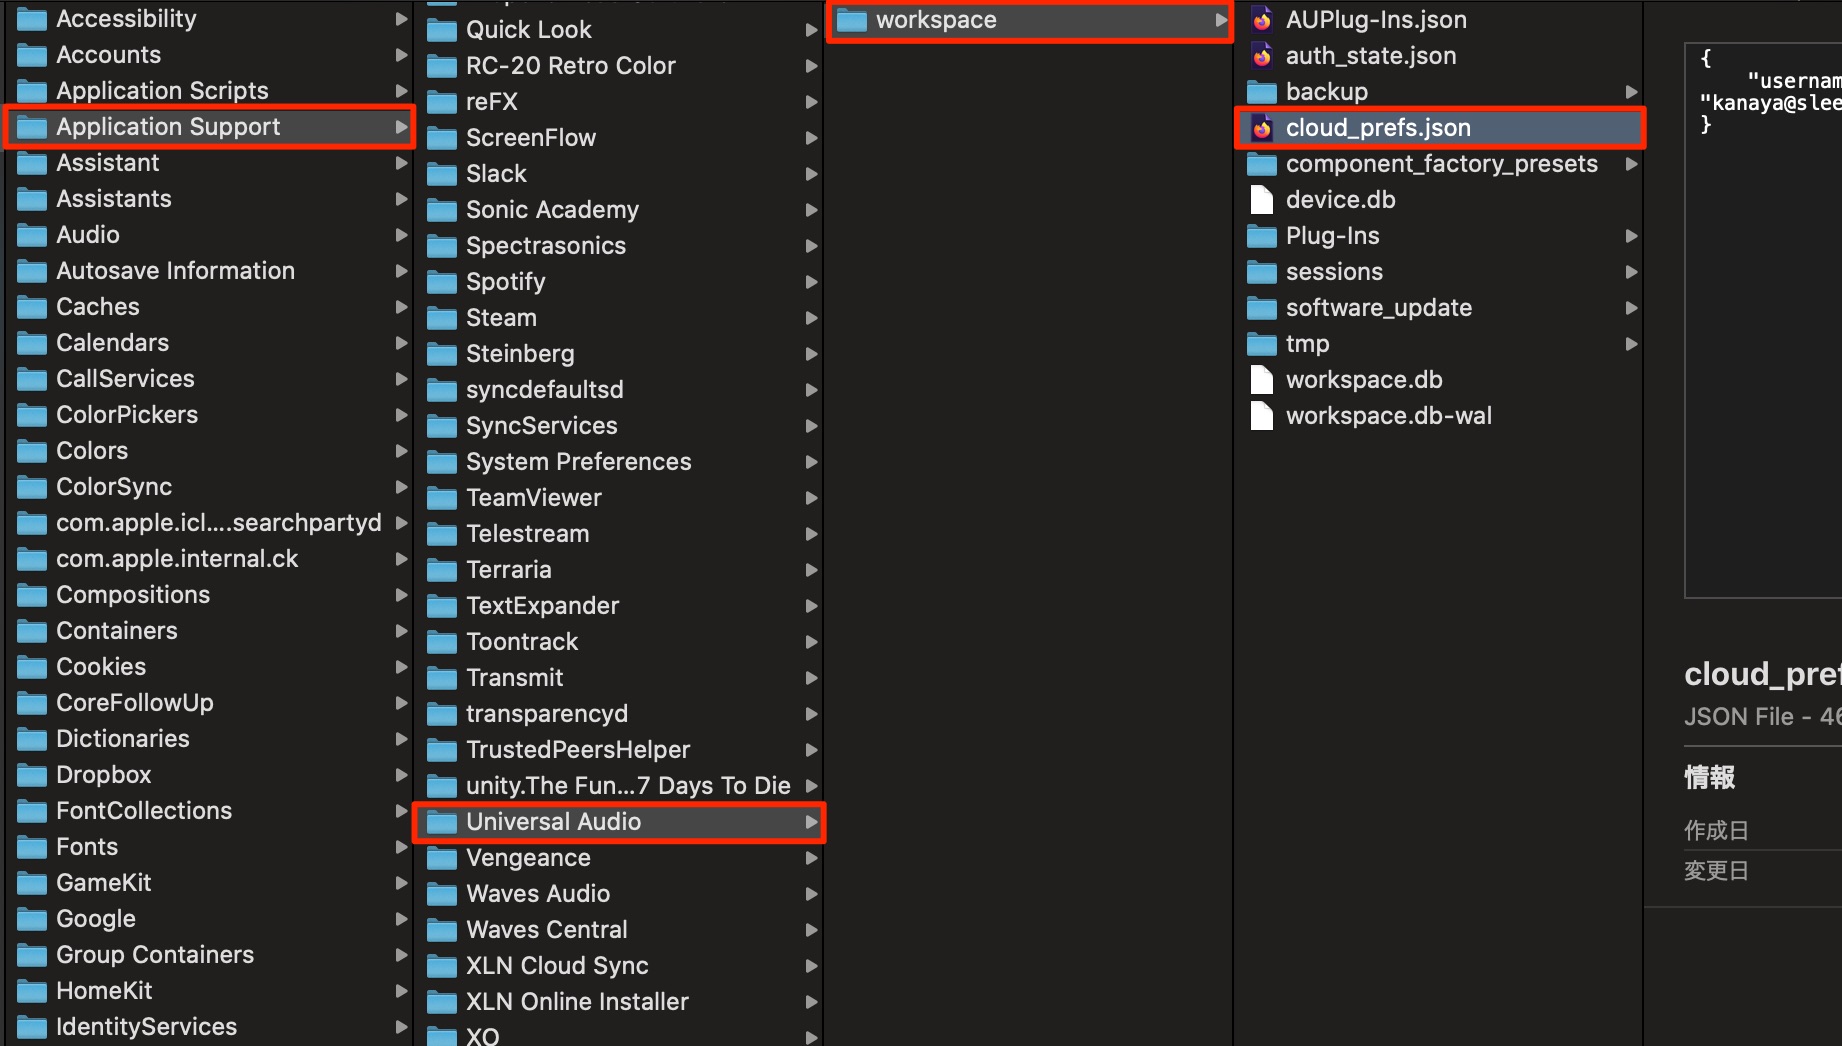
Task: Expand the software_update folder arrow
Action: pyautogui.click(x=1631, y=308)
